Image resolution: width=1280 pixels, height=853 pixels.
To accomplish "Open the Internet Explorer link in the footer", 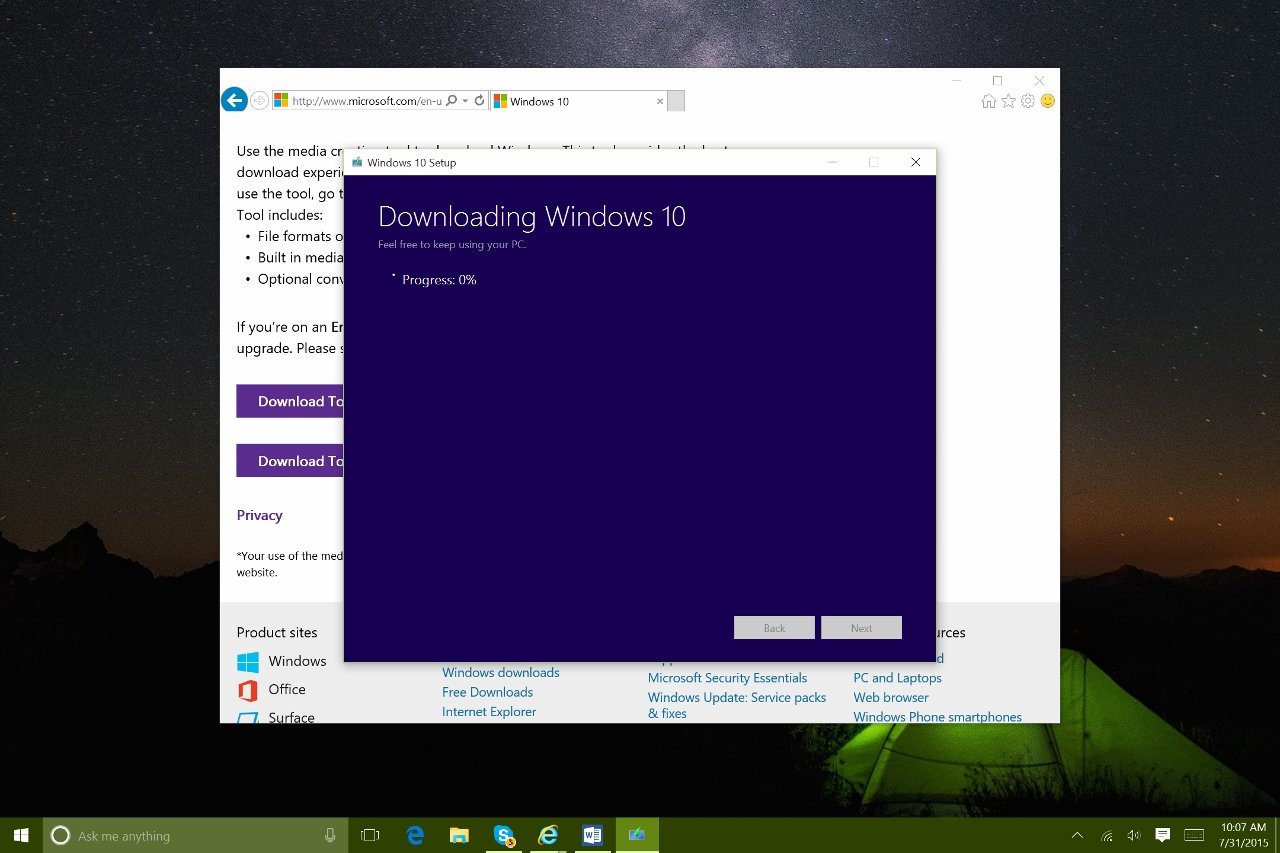I will [x=489, y=712].
